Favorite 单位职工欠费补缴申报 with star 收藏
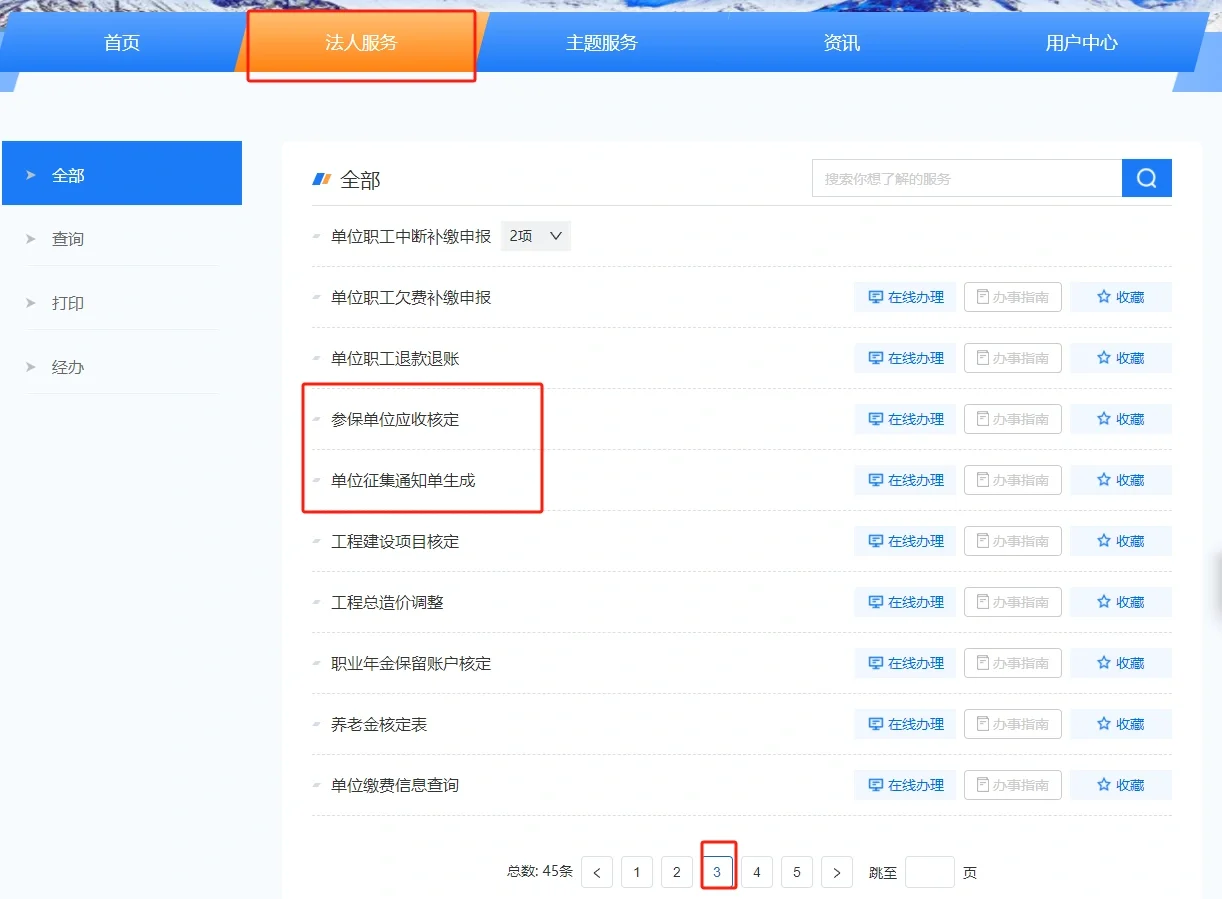The image size is (1222, 899). click(1120, 297)
